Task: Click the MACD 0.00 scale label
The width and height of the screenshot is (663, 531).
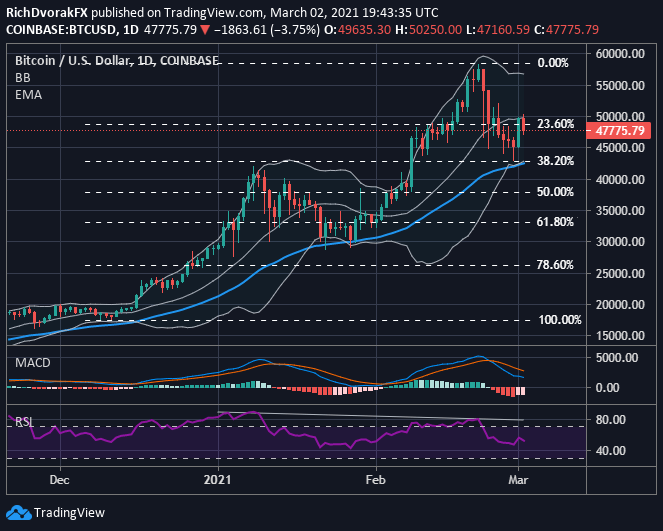Action: (607, 387)
